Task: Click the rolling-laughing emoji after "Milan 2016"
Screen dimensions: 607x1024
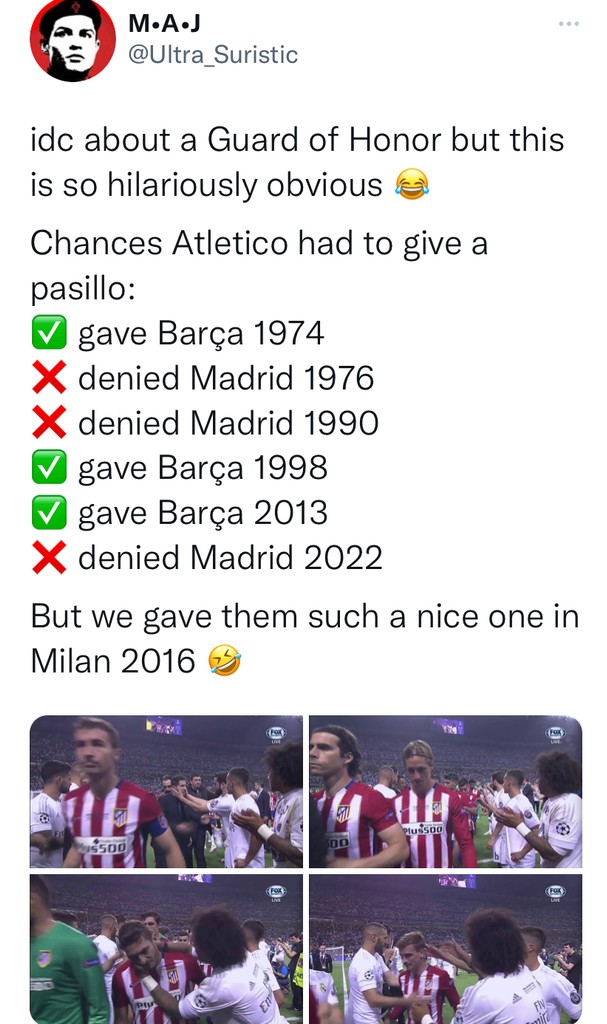Action: tap(225, 661)
